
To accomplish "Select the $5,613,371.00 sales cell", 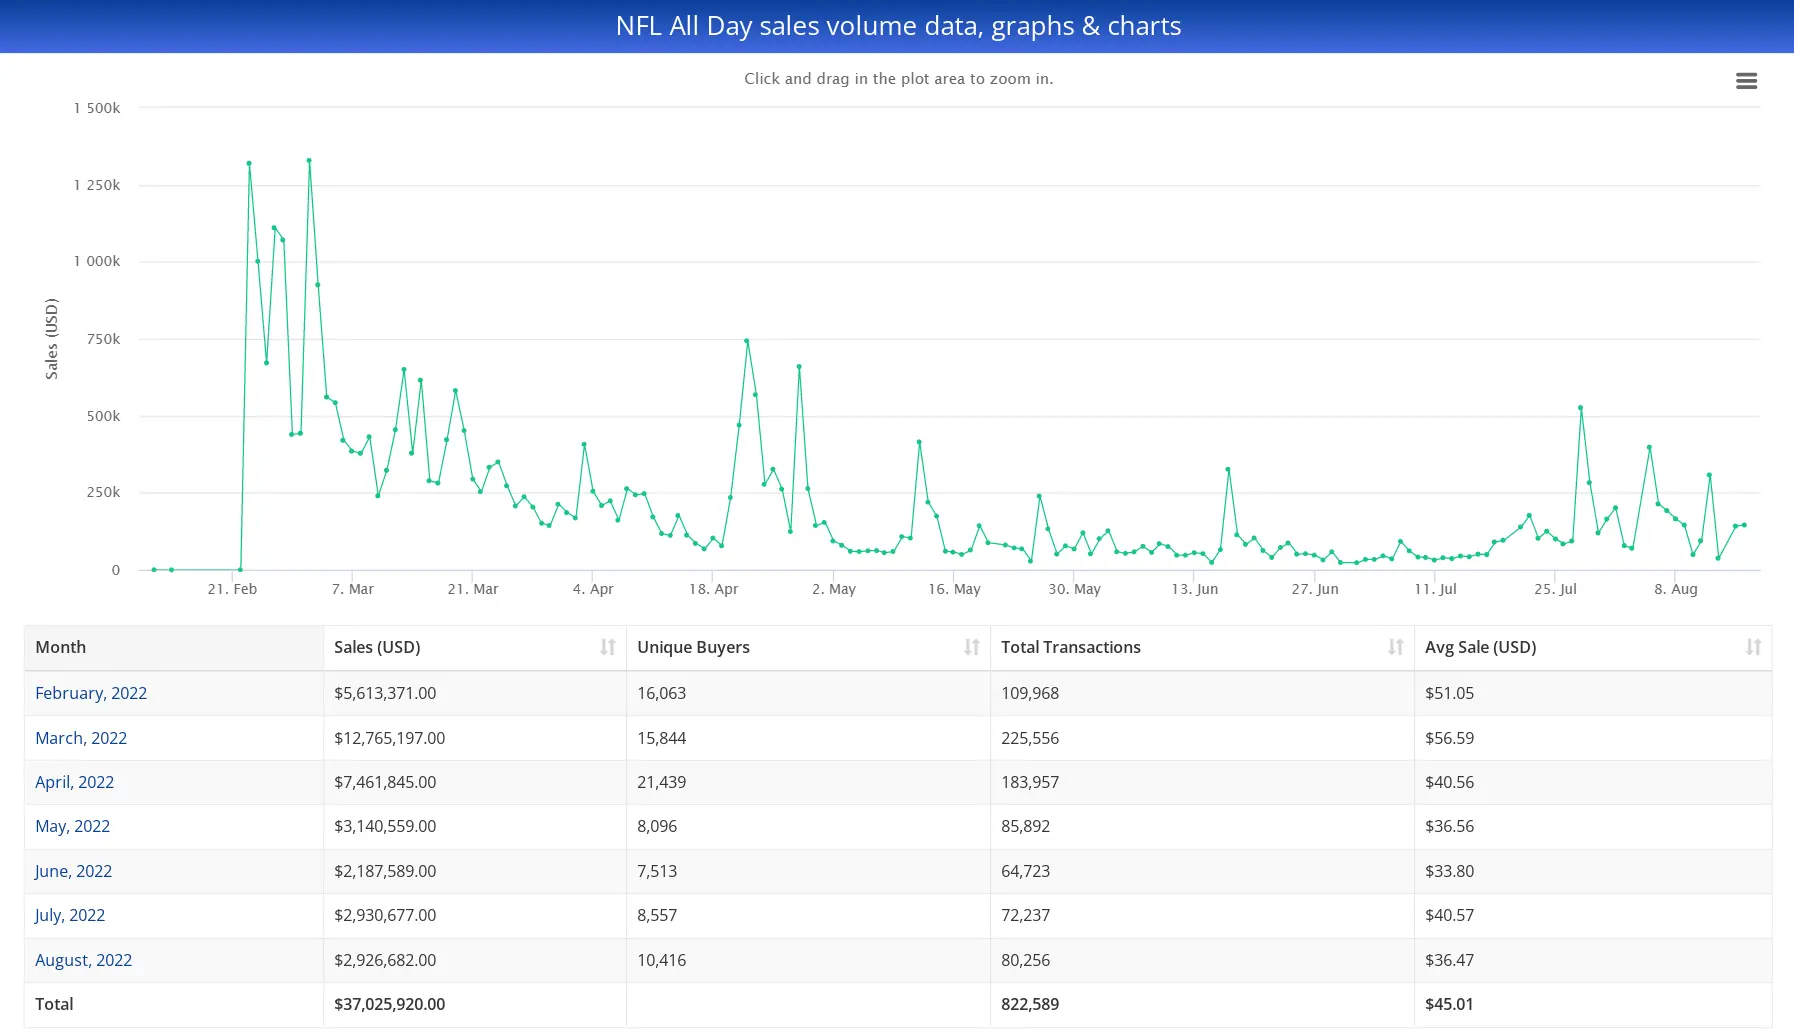I will 475,693.
